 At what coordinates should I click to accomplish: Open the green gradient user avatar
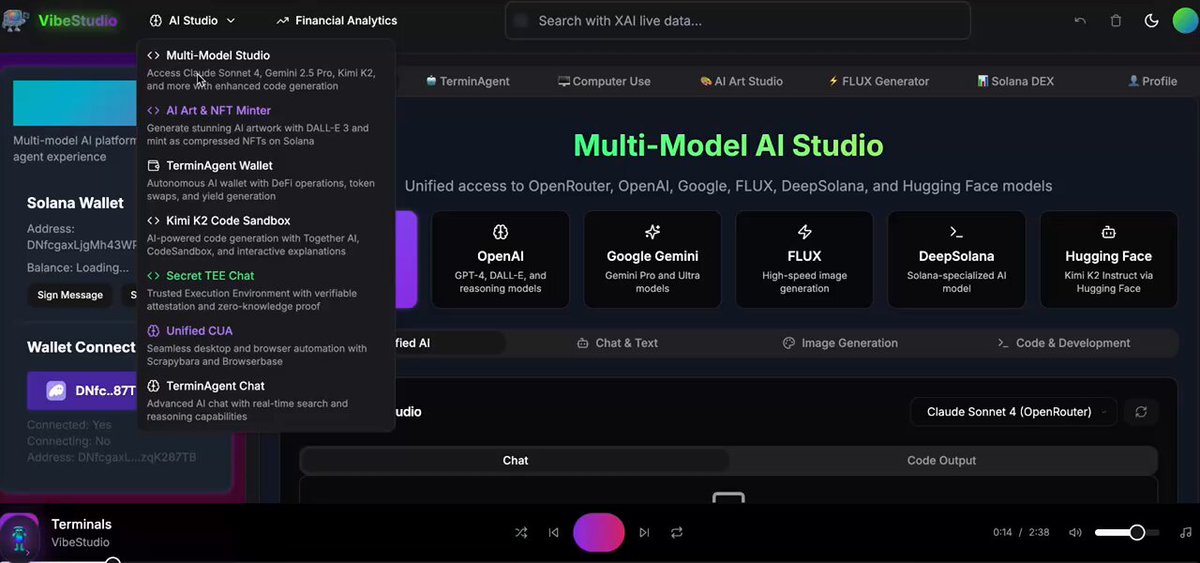(x=1185, y=20)
